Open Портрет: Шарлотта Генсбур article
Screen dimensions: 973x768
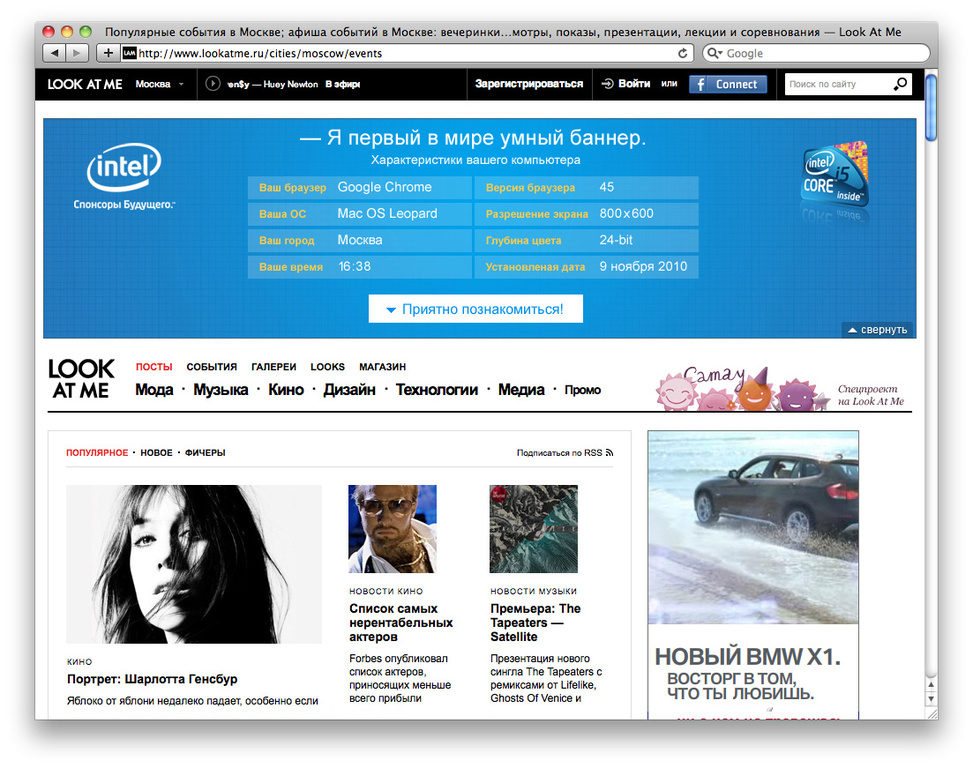click(152, 679)
